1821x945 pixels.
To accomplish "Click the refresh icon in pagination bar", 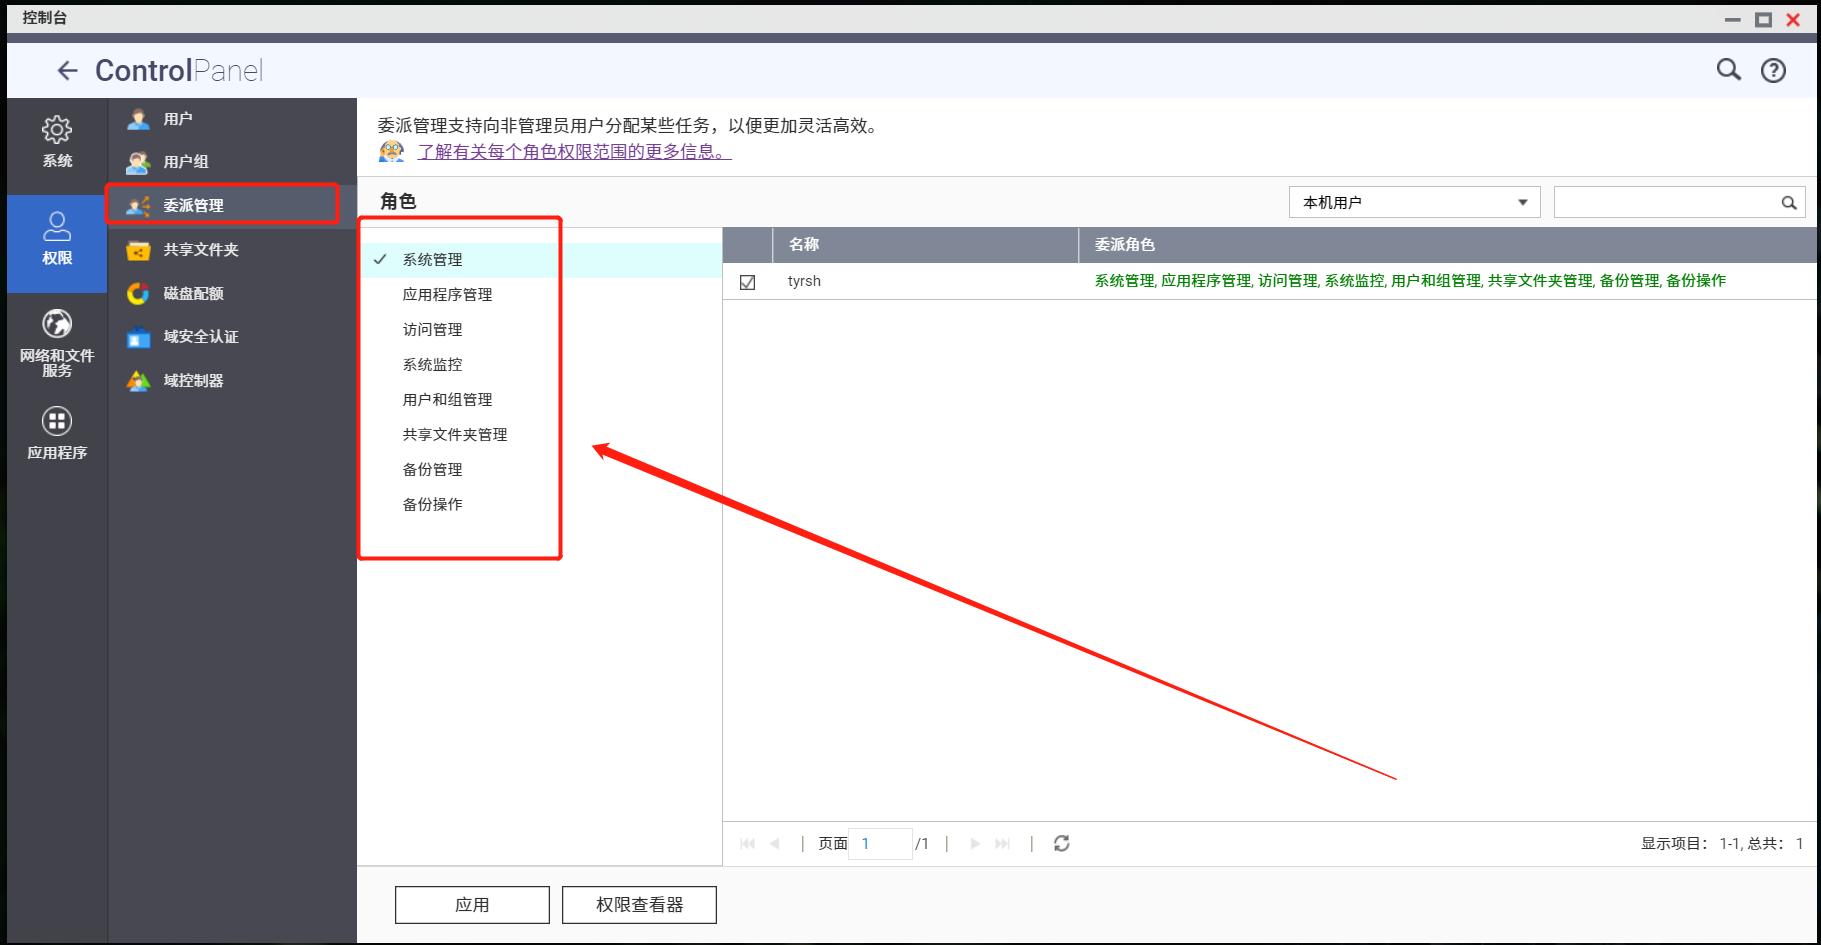I will (1060, 843).
